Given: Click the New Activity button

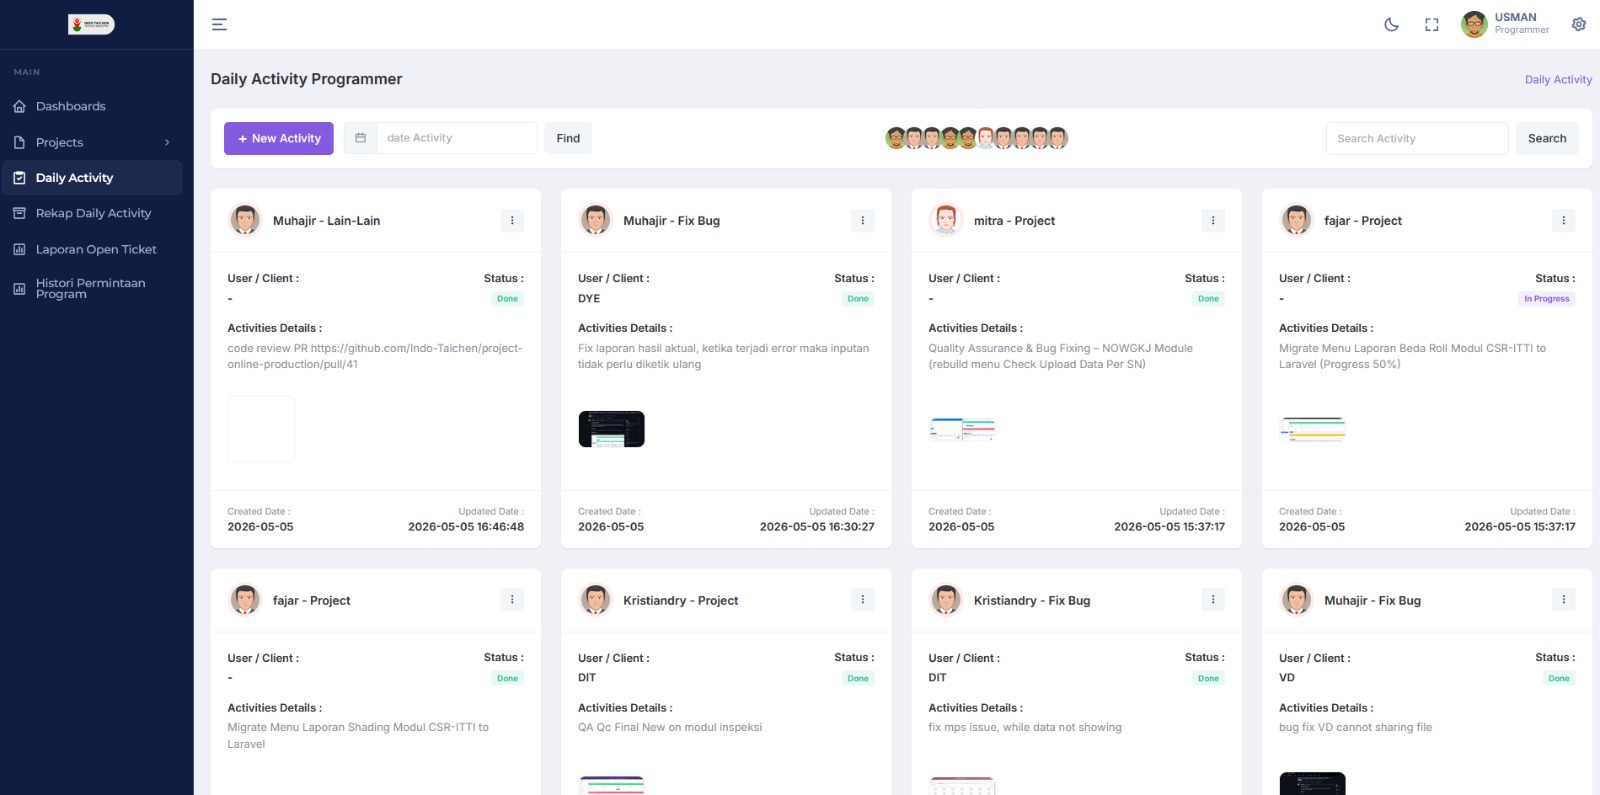Looking at the screenshot, I should 279,138.
